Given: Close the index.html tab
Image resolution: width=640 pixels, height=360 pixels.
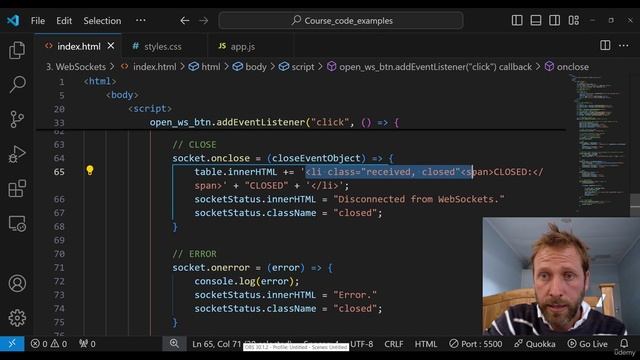Looking at the screenshot, I should coord(111,46).
